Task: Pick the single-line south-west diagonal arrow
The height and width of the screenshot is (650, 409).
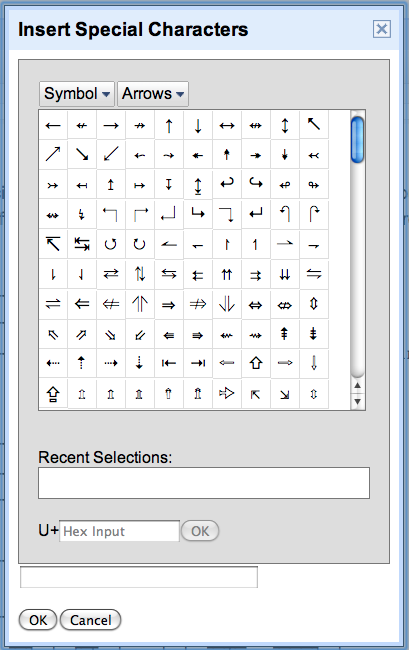Action: pos(111,155)
